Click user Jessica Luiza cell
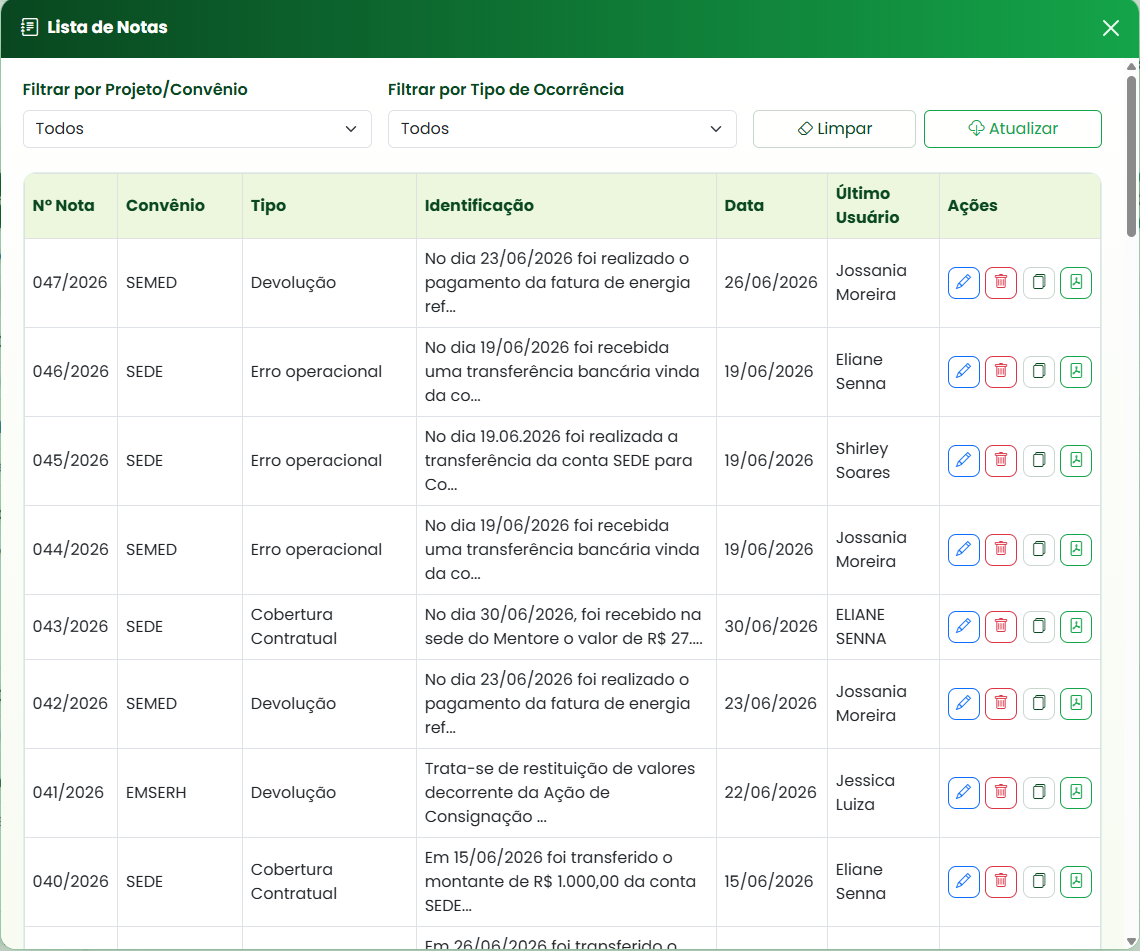Screen dimensions: 1140x951 (883, 792)
